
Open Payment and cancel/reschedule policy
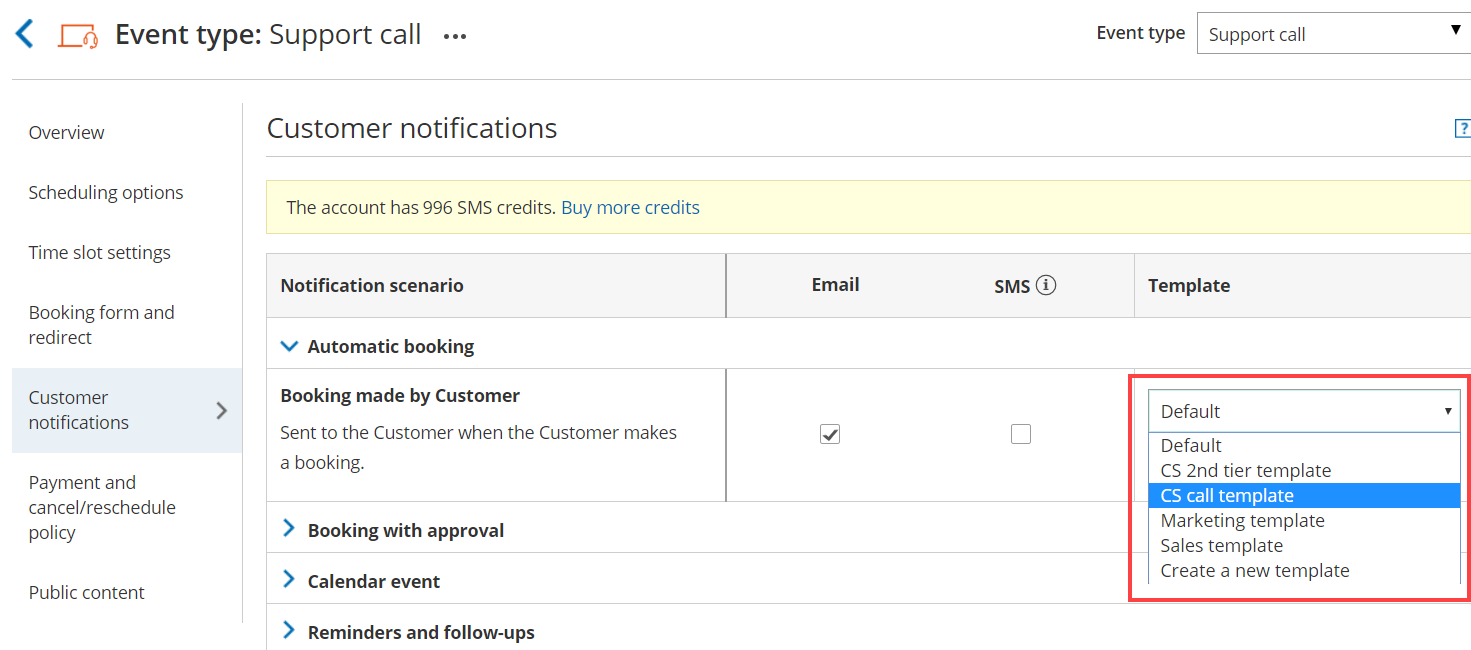(x=102, y=508)
